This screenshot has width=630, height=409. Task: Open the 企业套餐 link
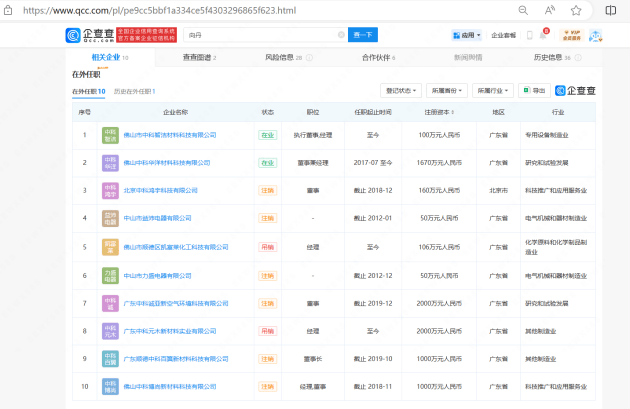click(x=503, y=35)
